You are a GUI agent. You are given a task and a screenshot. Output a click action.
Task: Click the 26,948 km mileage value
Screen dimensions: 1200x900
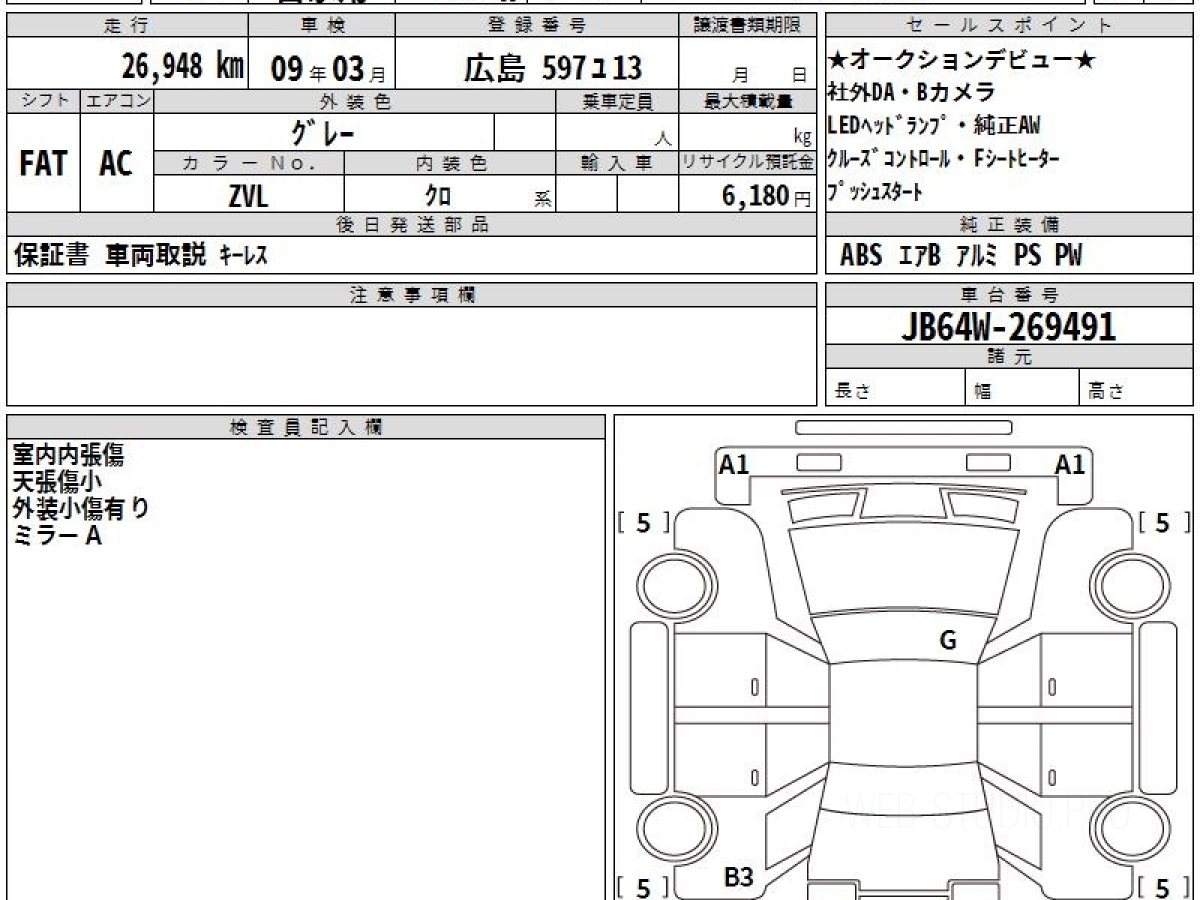coord(182,68)
